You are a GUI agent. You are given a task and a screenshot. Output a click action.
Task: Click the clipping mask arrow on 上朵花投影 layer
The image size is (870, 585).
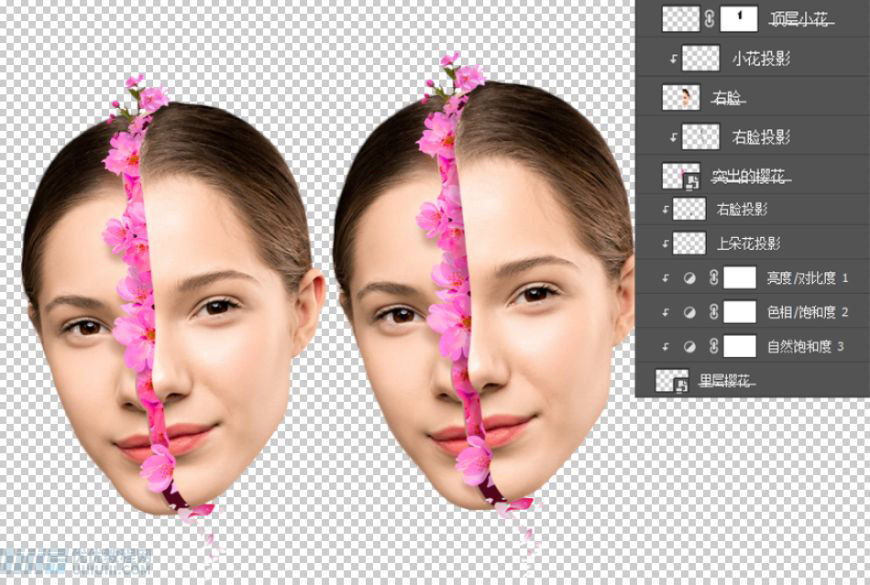(667, 243)
